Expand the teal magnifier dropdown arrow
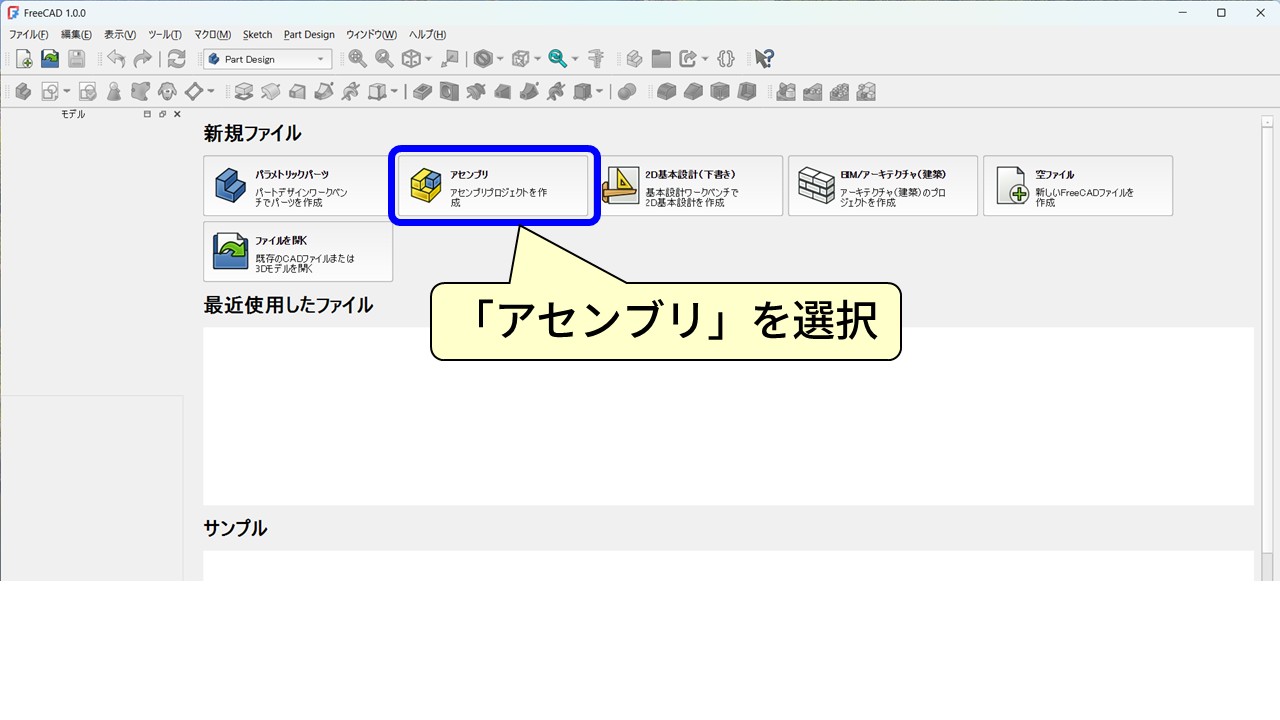 coord(575,60)
